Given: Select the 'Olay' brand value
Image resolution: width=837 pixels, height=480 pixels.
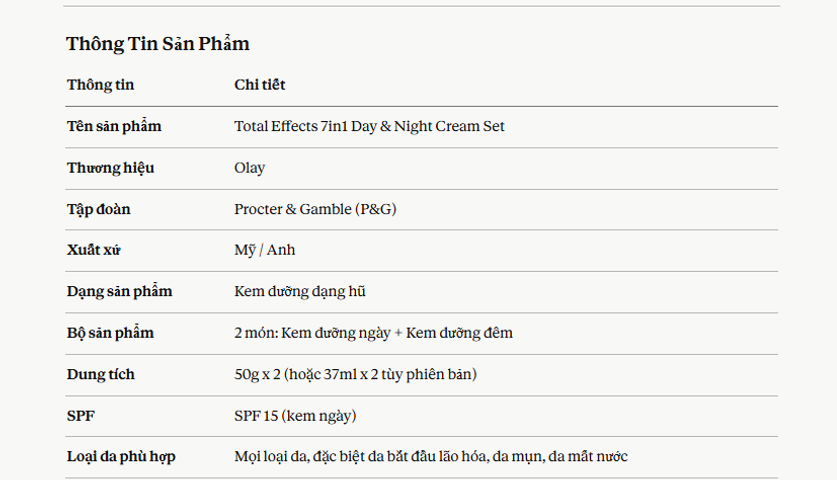Looking at the screenshot, I should point(249,168).
